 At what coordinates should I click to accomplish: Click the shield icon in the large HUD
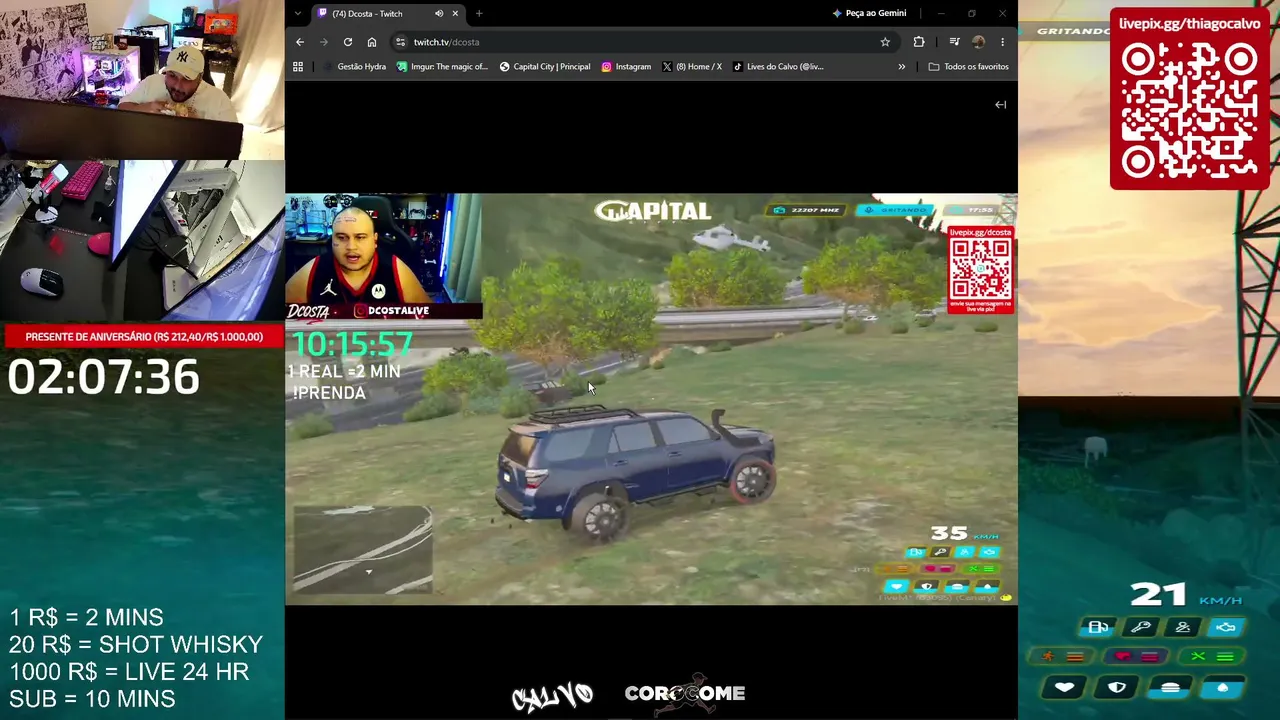(x=1118, y=688)
